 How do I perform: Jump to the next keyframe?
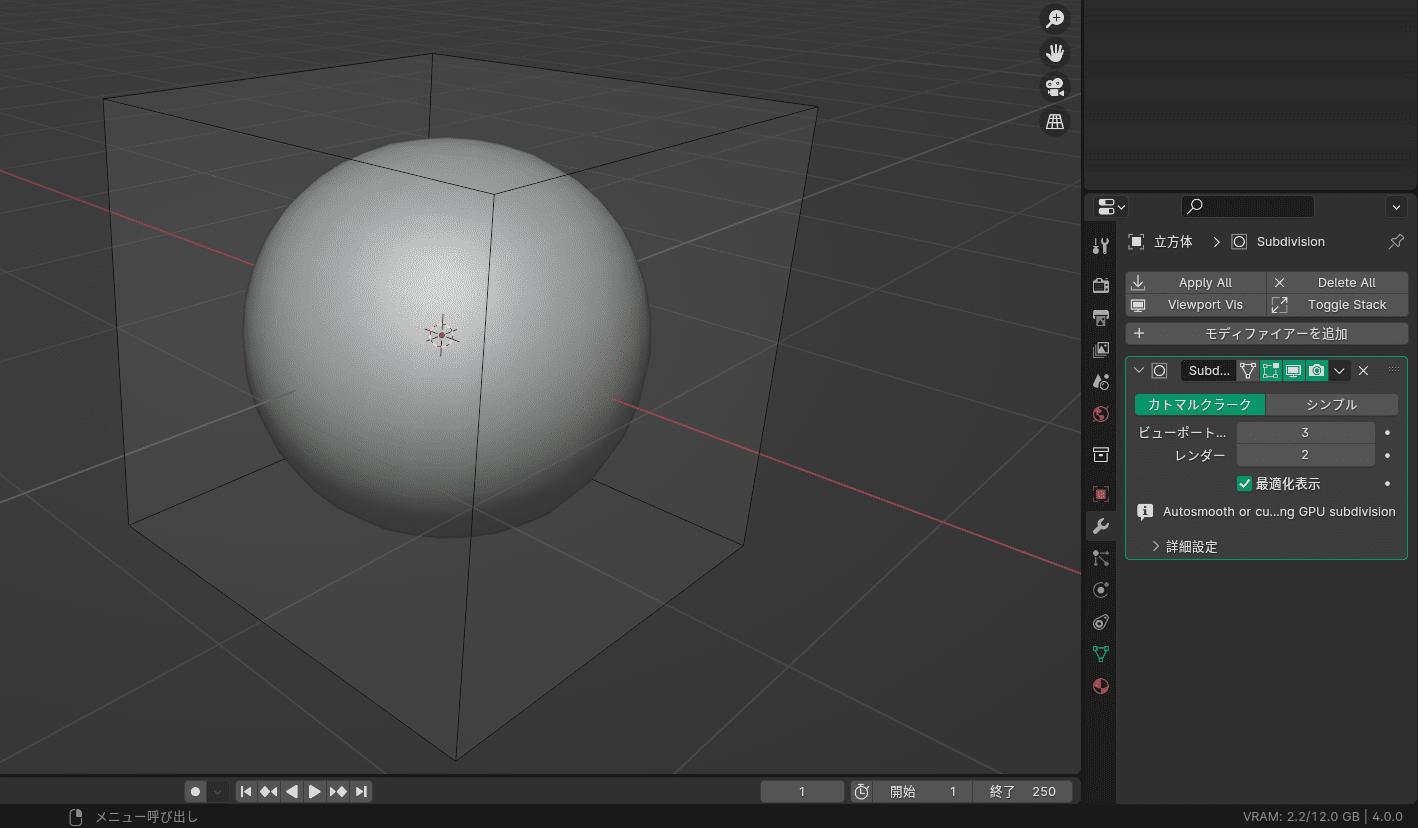pos(338,792)
